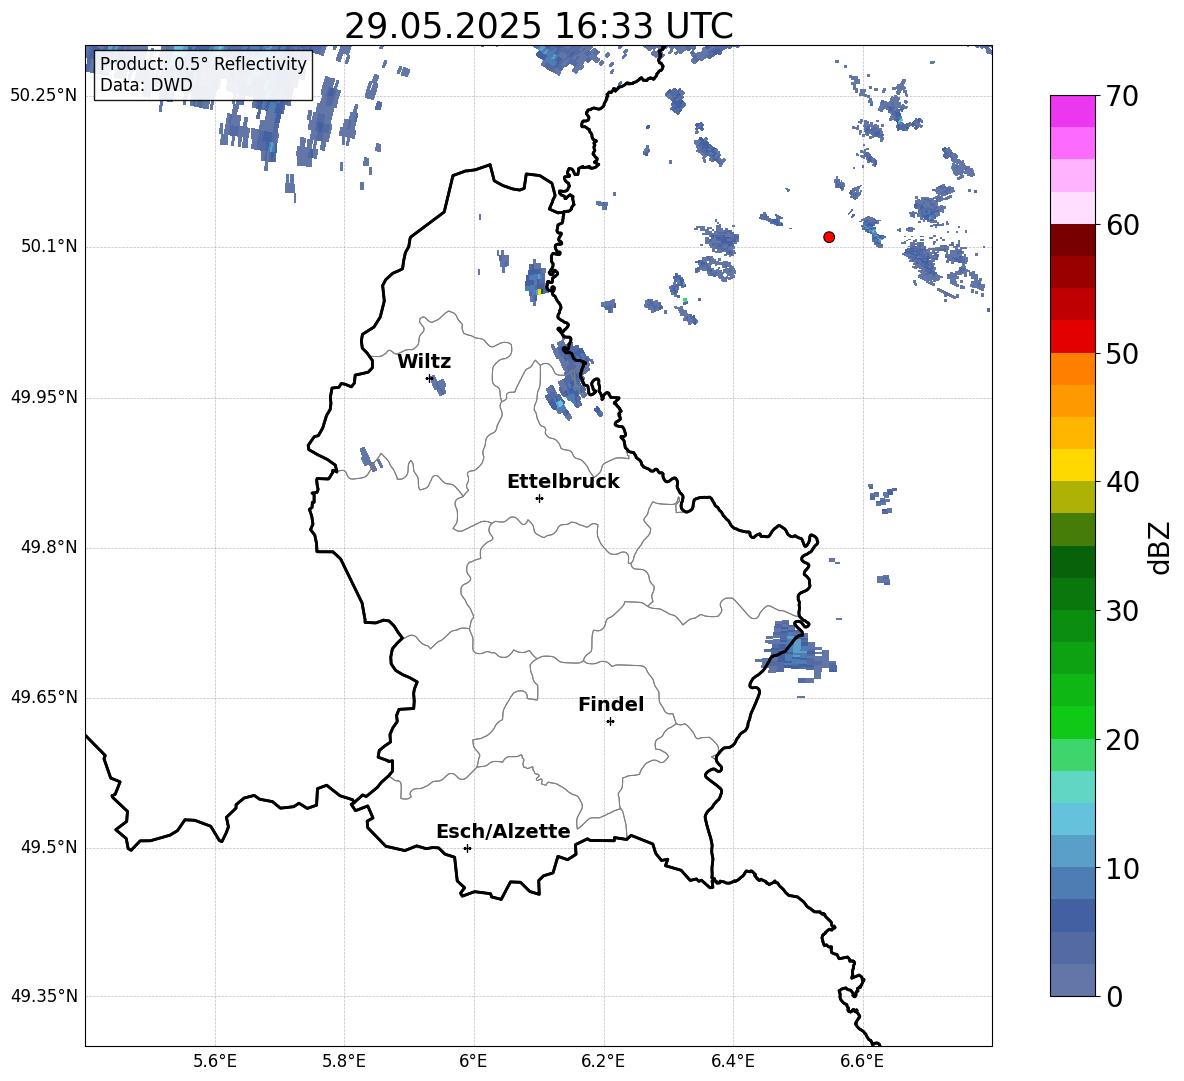Click the 49.5°N latitude label
1184x1081 pixels.
coord(49,847)
